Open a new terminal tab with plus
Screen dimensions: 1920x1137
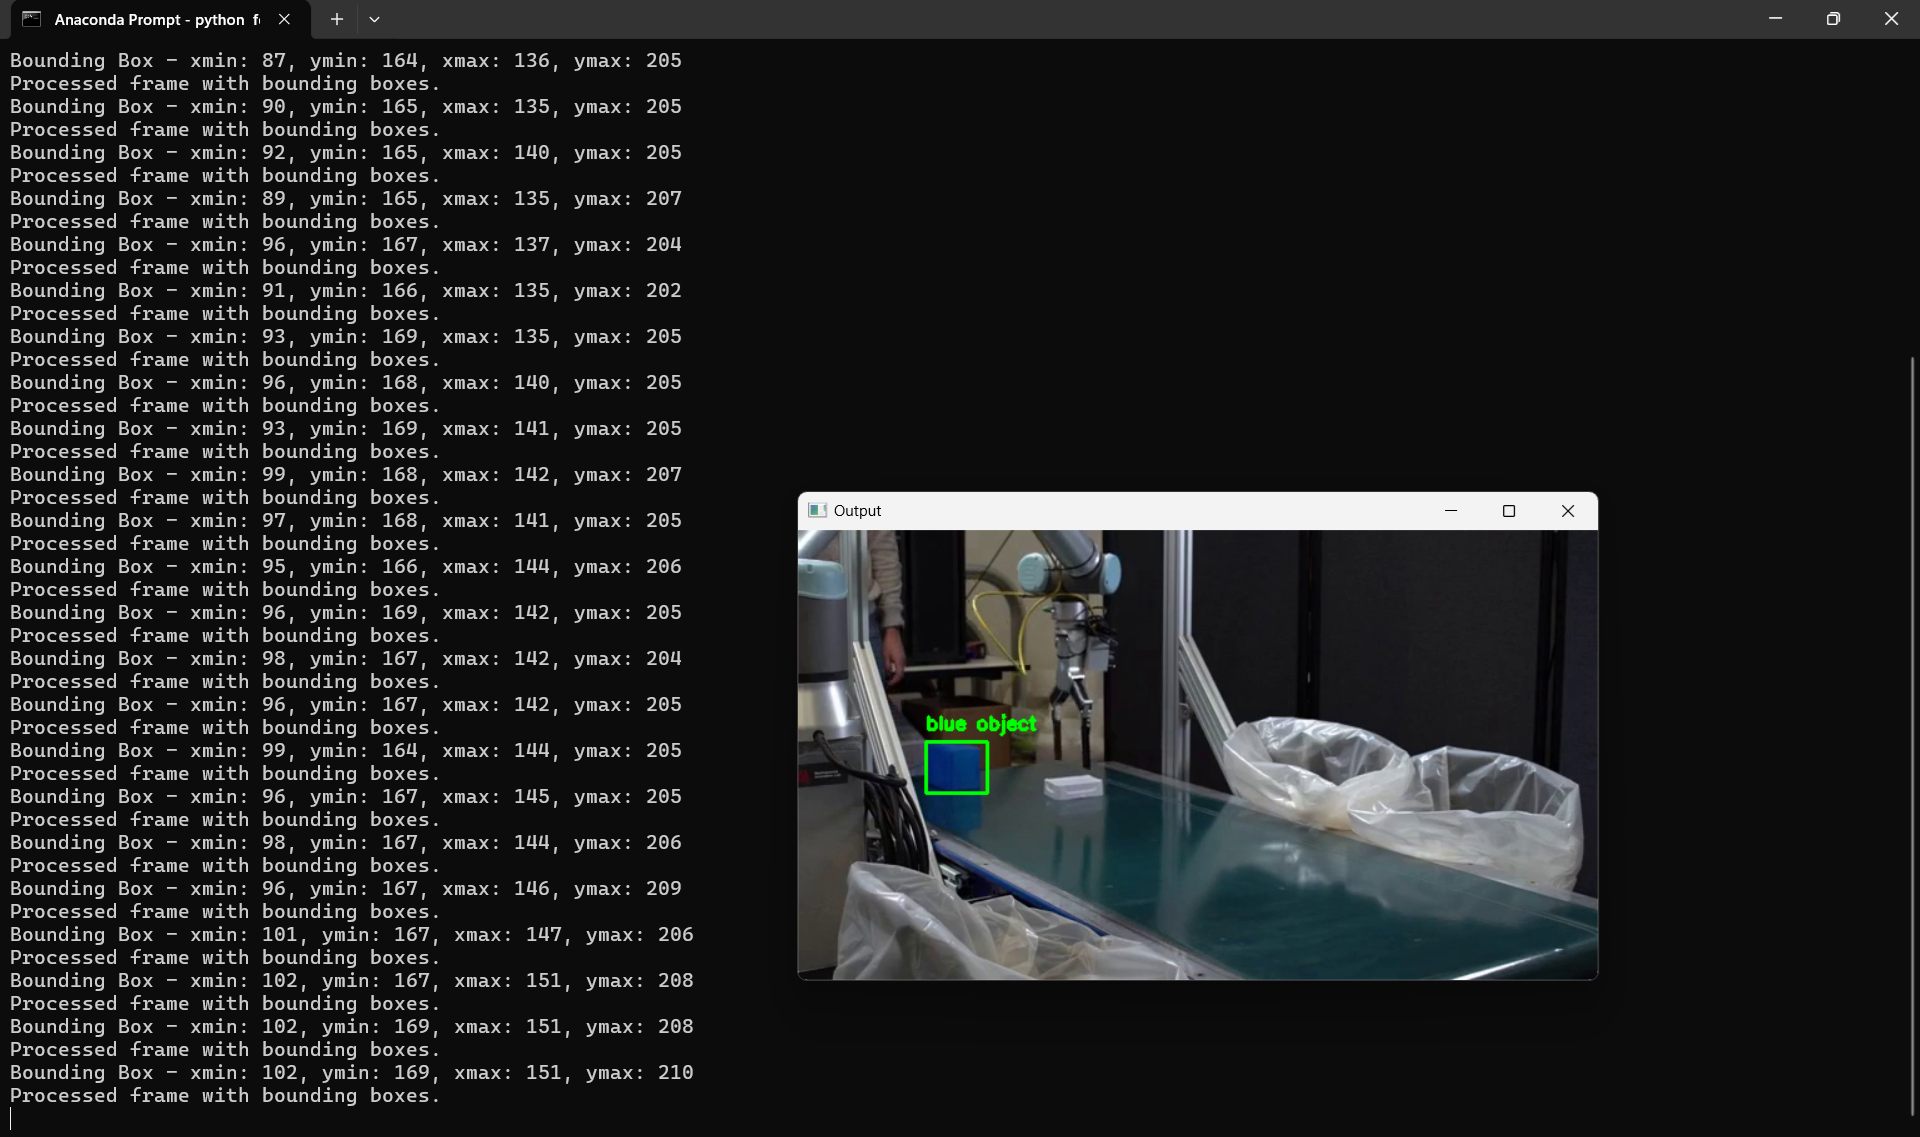pyautogui.click(x=337, y=19)
